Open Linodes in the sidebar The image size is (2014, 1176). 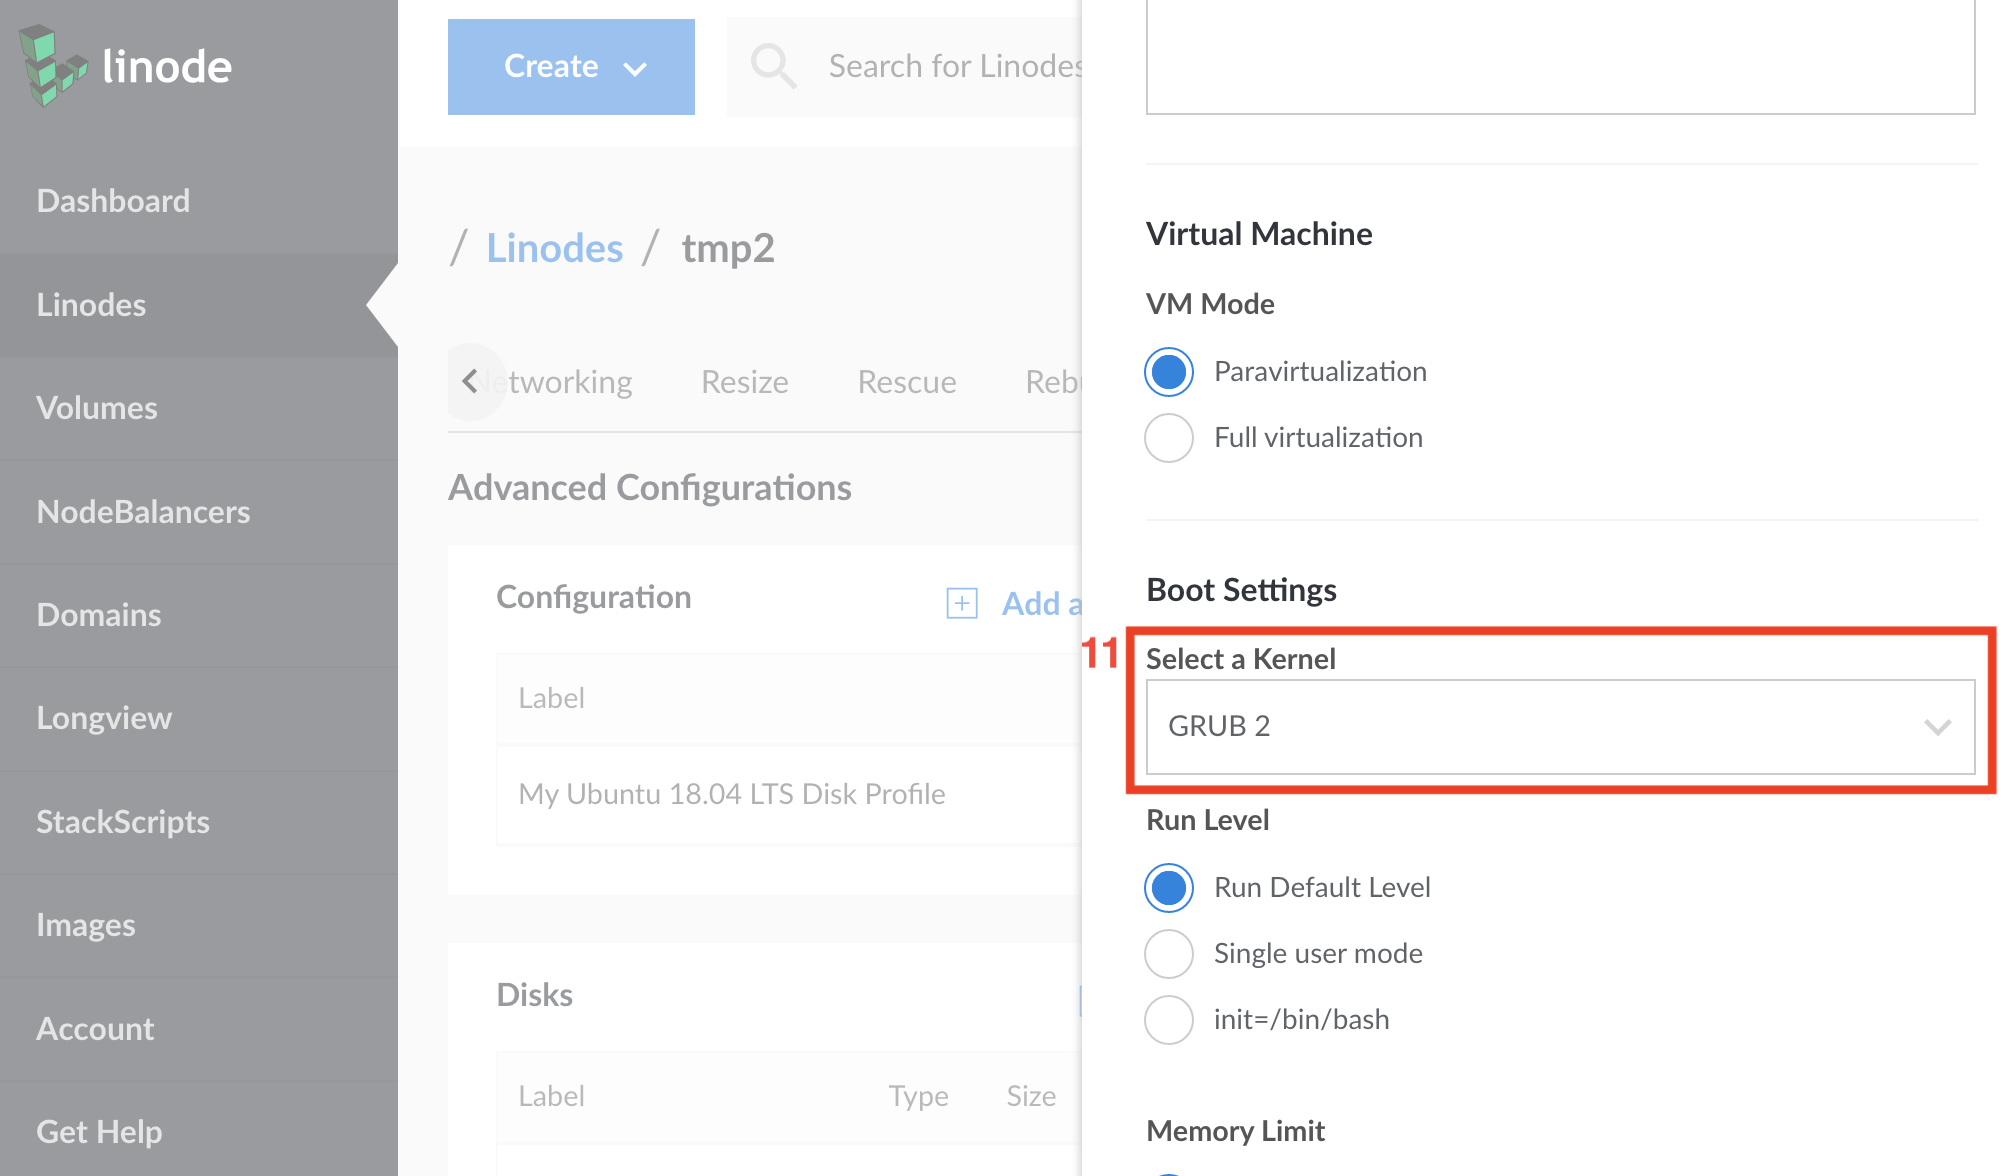199,305
